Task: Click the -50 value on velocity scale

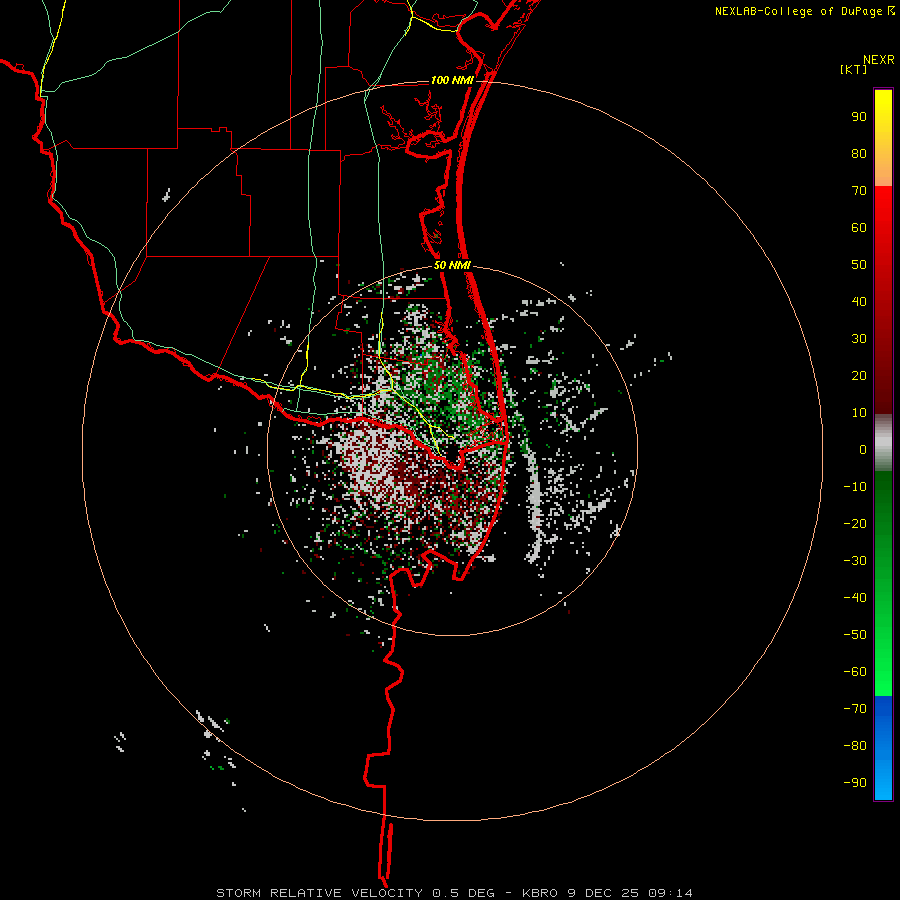Action: pos(855,635)
